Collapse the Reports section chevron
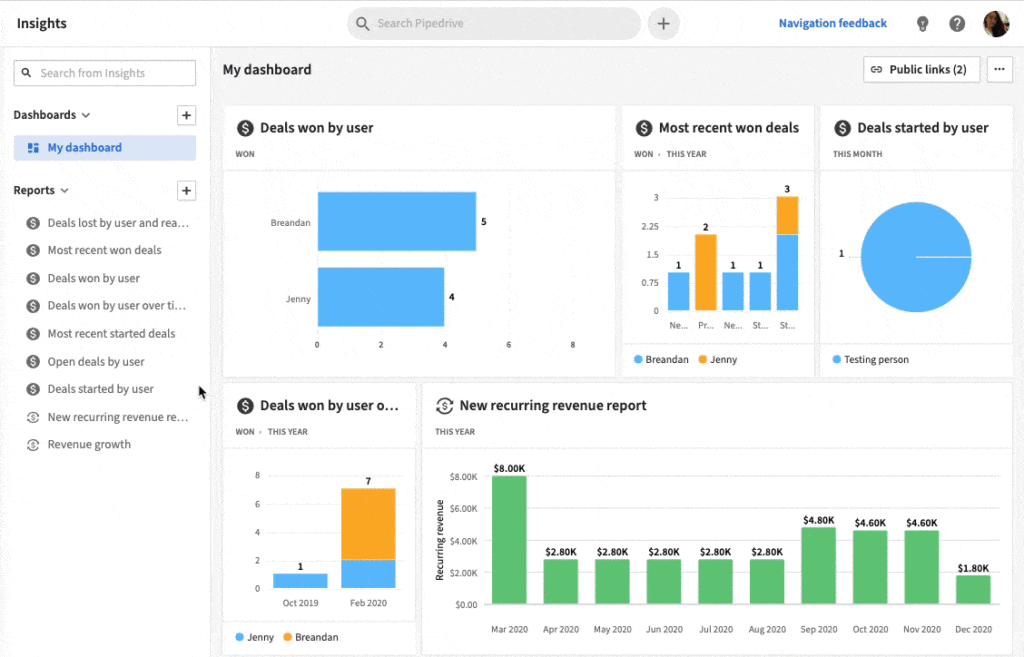1024x657 pixels. [x=65, y=191]
